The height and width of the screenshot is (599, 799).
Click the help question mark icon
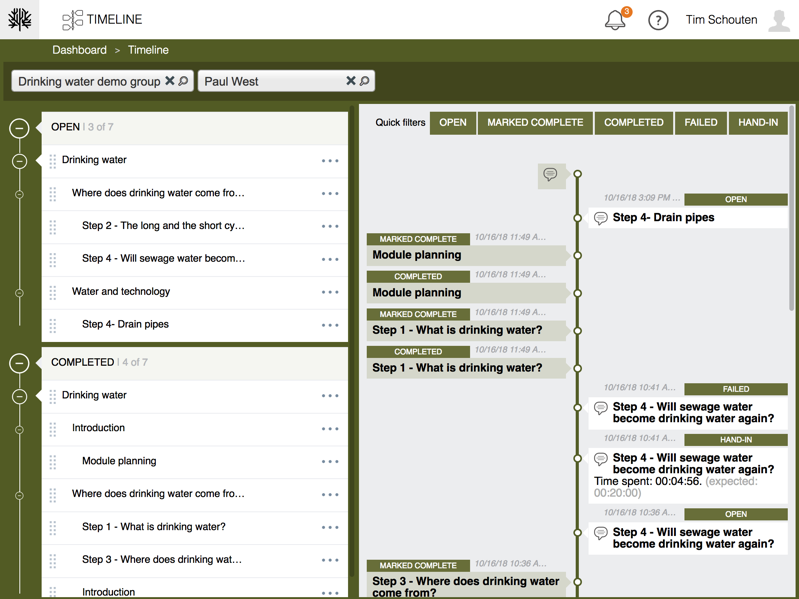tap(658, 20)
